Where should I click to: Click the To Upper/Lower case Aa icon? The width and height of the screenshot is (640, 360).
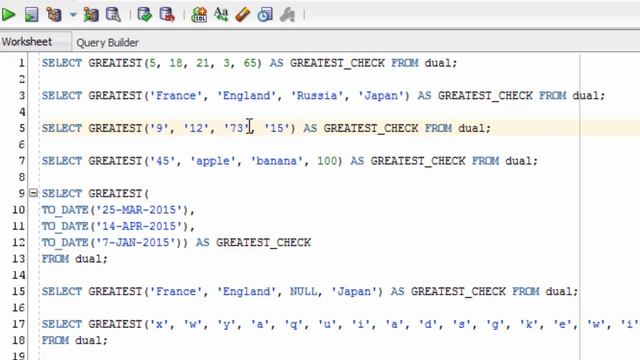(x=221, y=15)
